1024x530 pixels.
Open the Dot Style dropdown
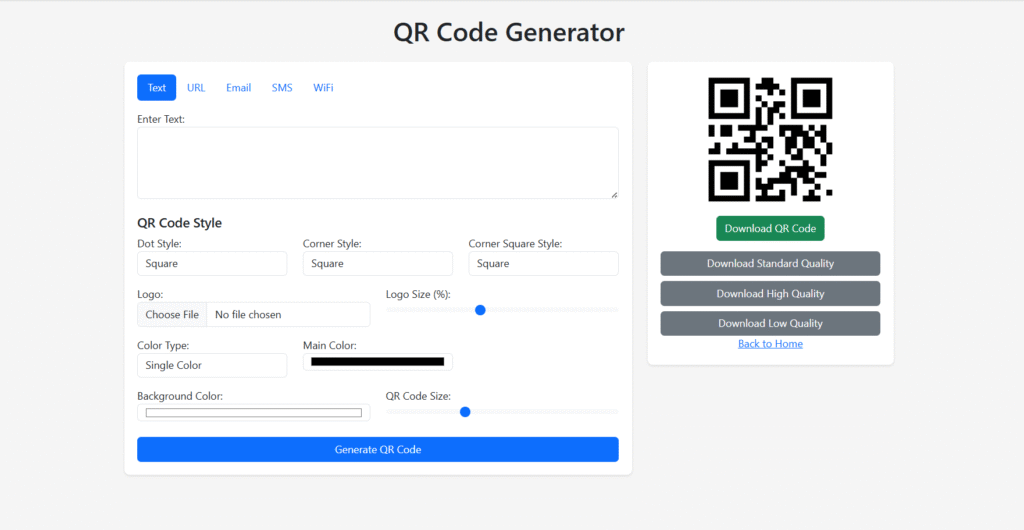212,264
